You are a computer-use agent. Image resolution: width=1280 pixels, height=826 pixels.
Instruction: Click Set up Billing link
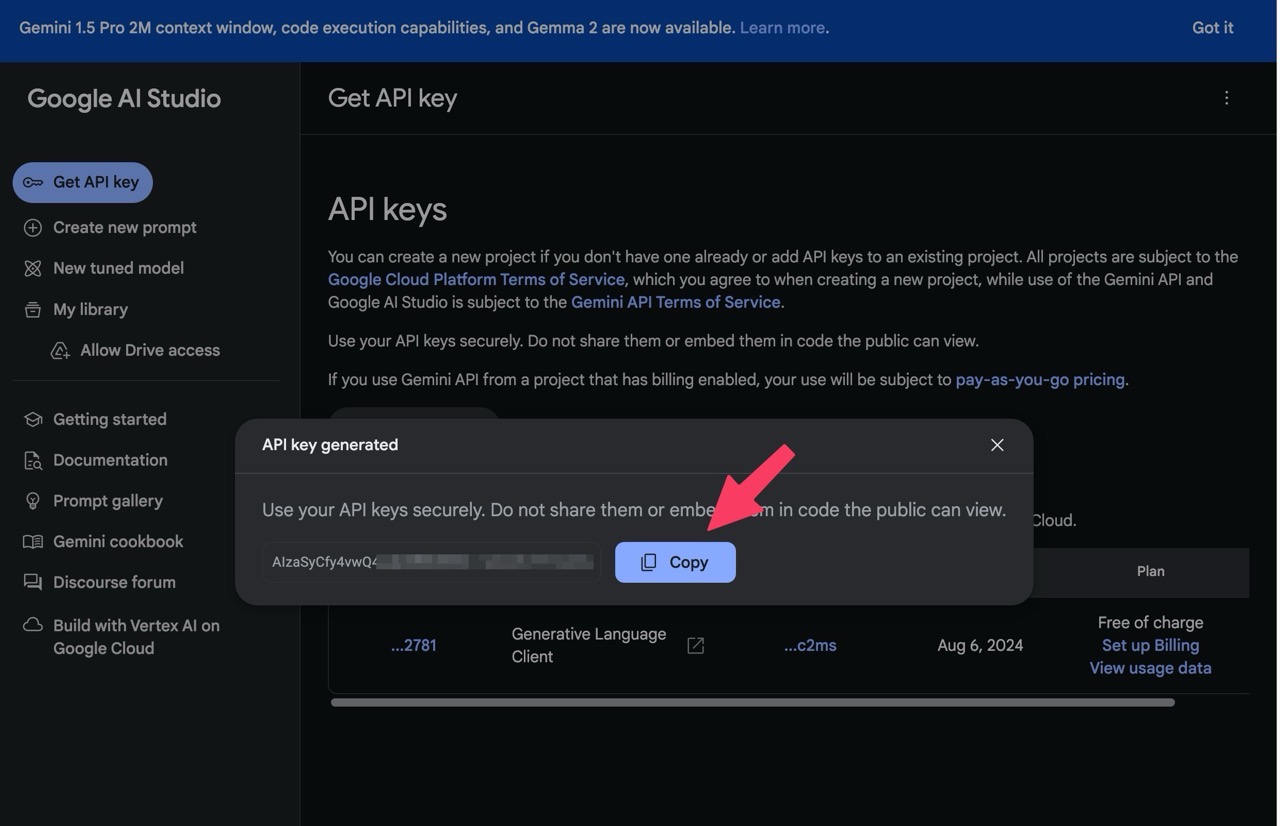(1150, 646)
